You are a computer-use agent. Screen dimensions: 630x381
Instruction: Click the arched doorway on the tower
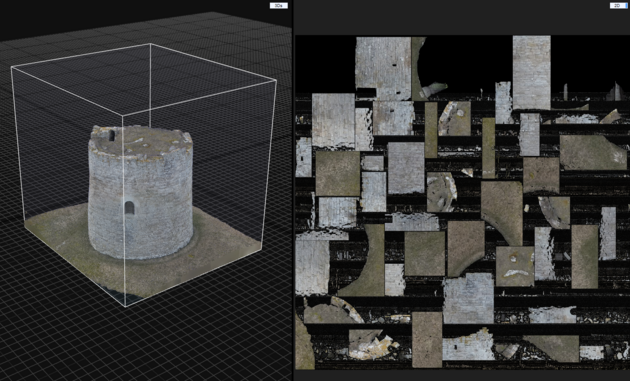pos(129,207)
